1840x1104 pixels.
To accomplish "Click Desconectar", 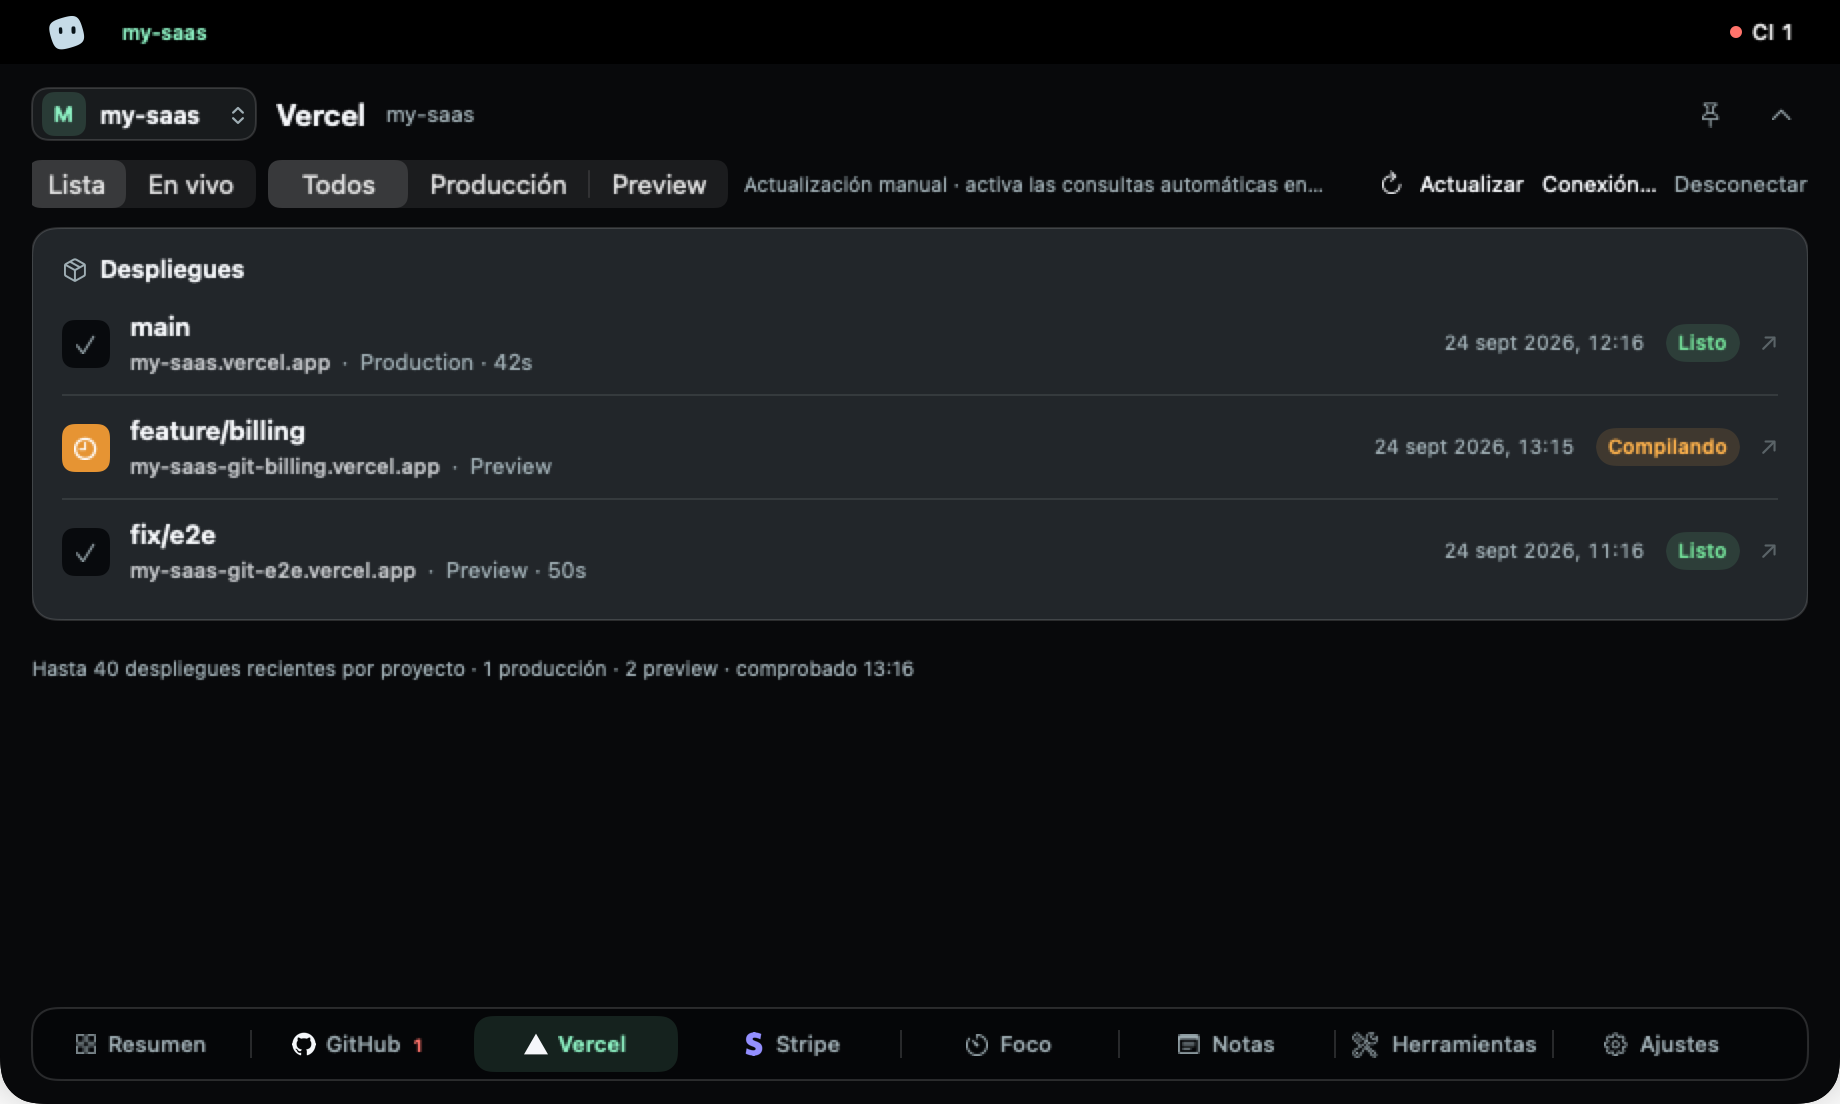I will (x=1740, y=184).
